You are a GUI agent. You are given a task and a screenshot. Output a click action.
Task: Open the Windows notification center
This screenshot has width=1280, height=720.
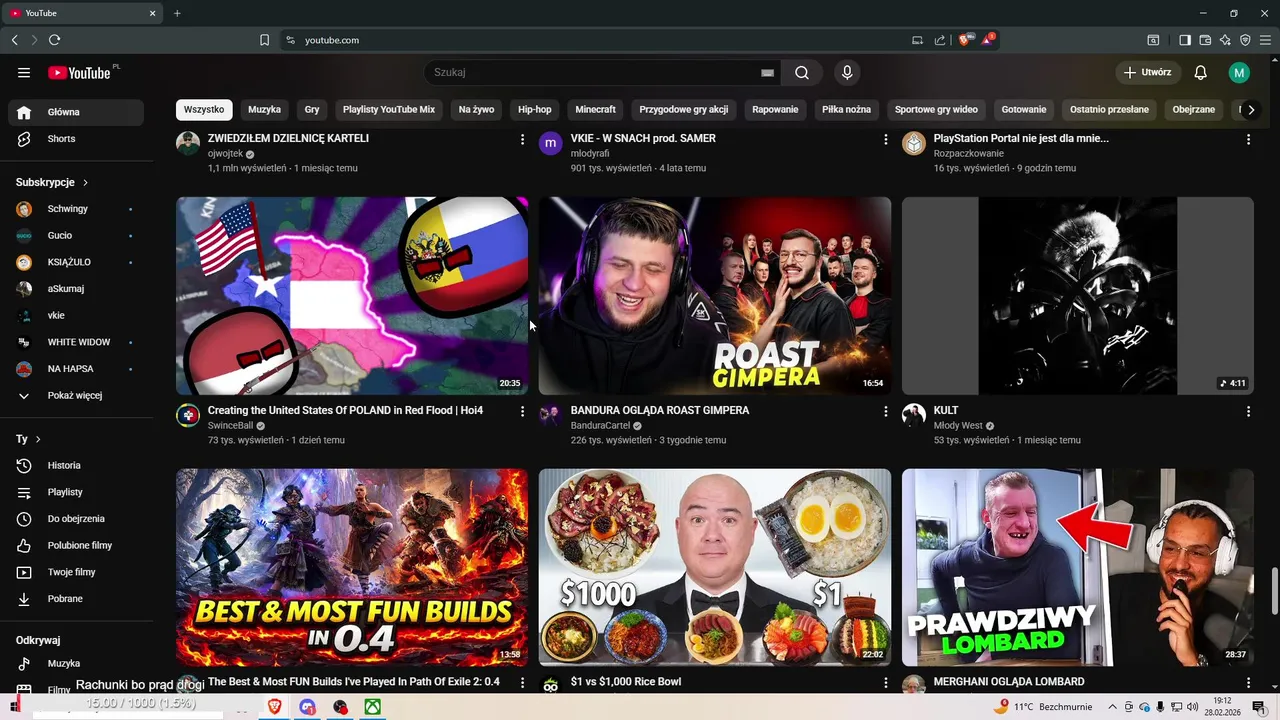click(1259, 706)
